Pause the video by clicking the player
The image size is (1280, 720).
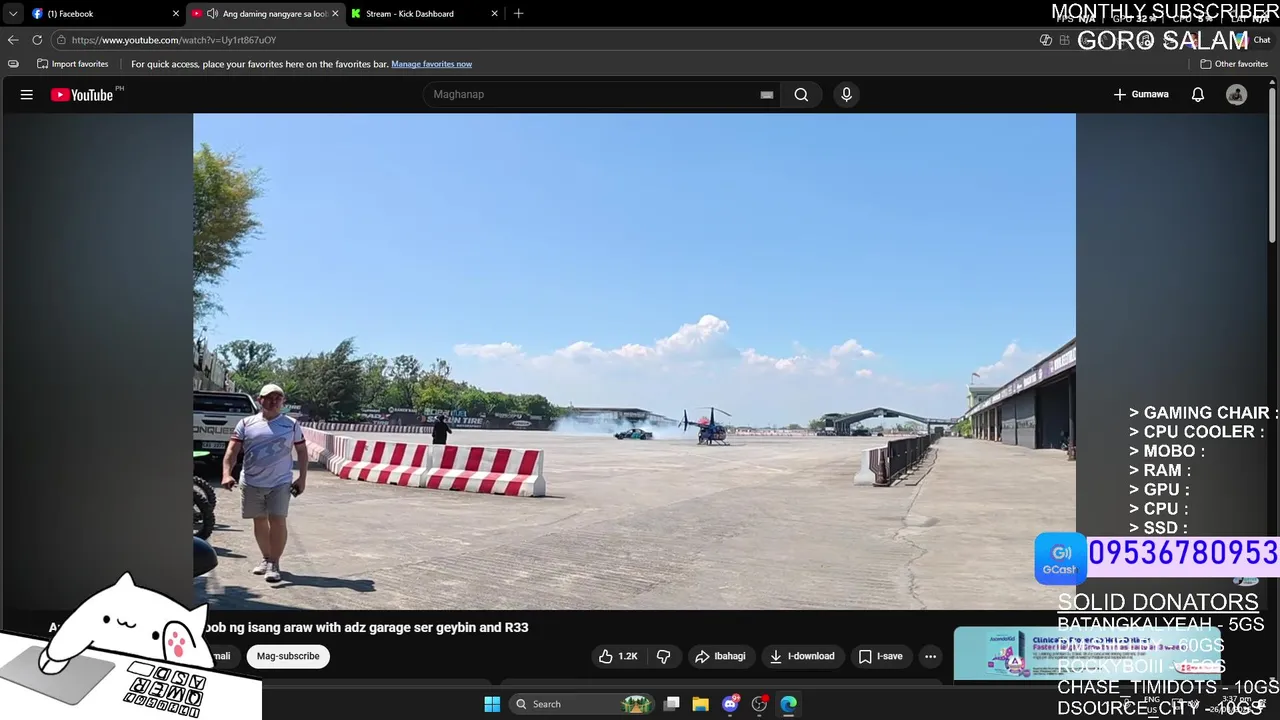(x=634, y=361)
